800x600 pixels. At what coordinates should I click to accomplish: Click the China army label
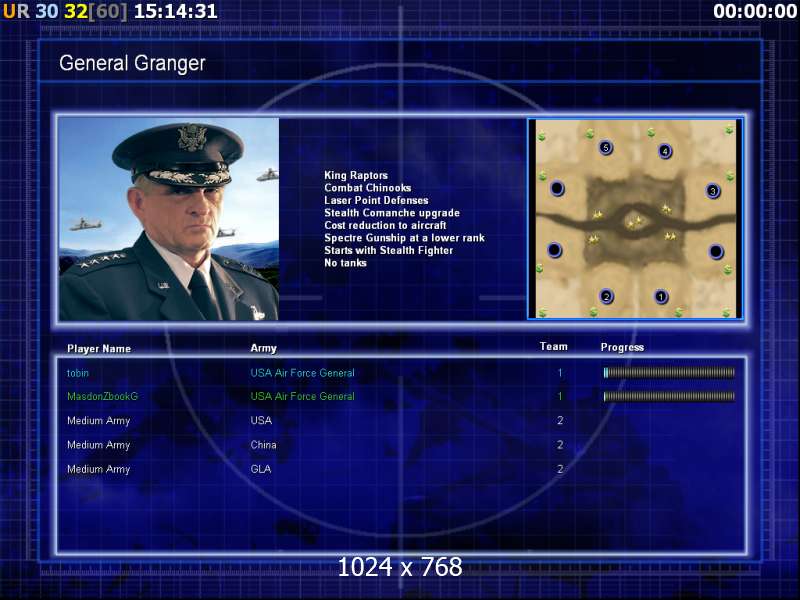[x=263, y=445]
